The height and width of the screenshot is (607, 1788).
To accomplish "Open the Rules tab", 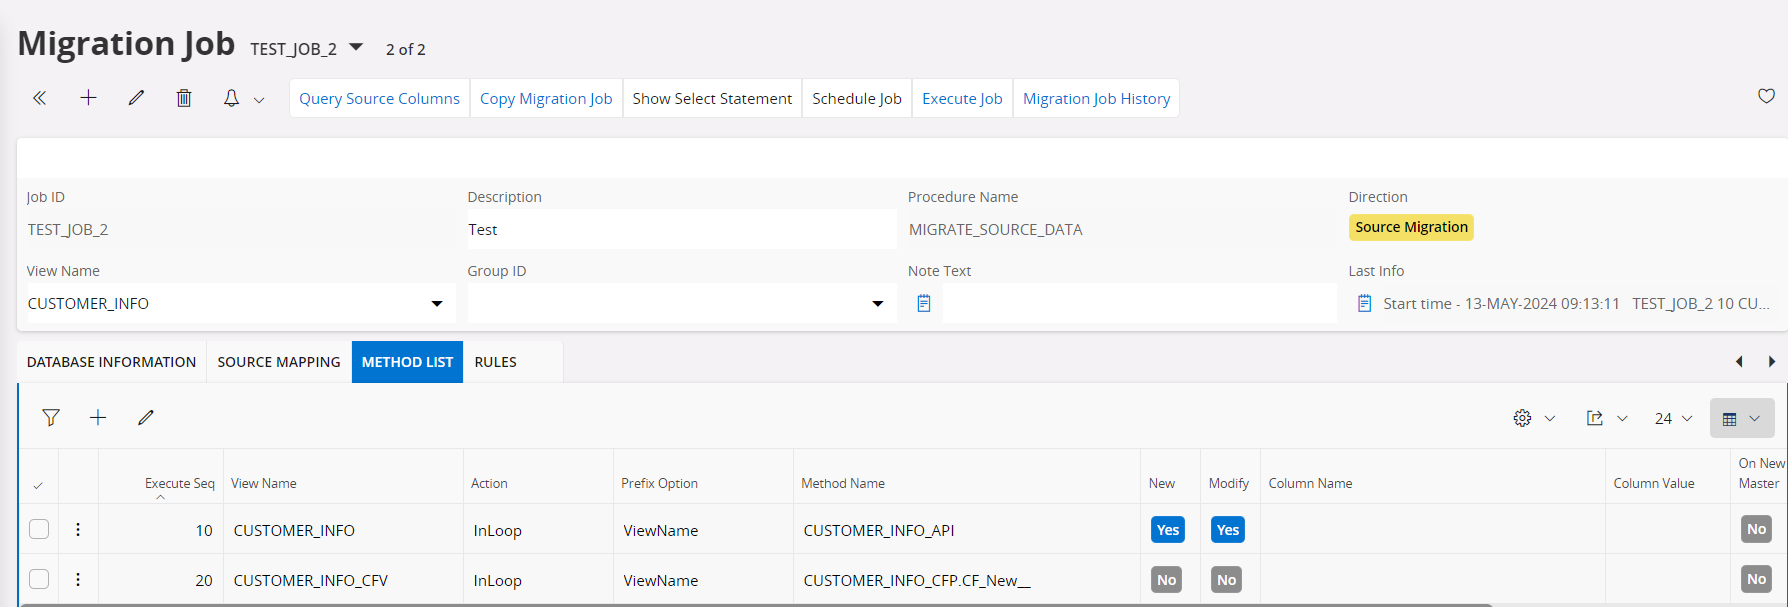I will 495,362.
